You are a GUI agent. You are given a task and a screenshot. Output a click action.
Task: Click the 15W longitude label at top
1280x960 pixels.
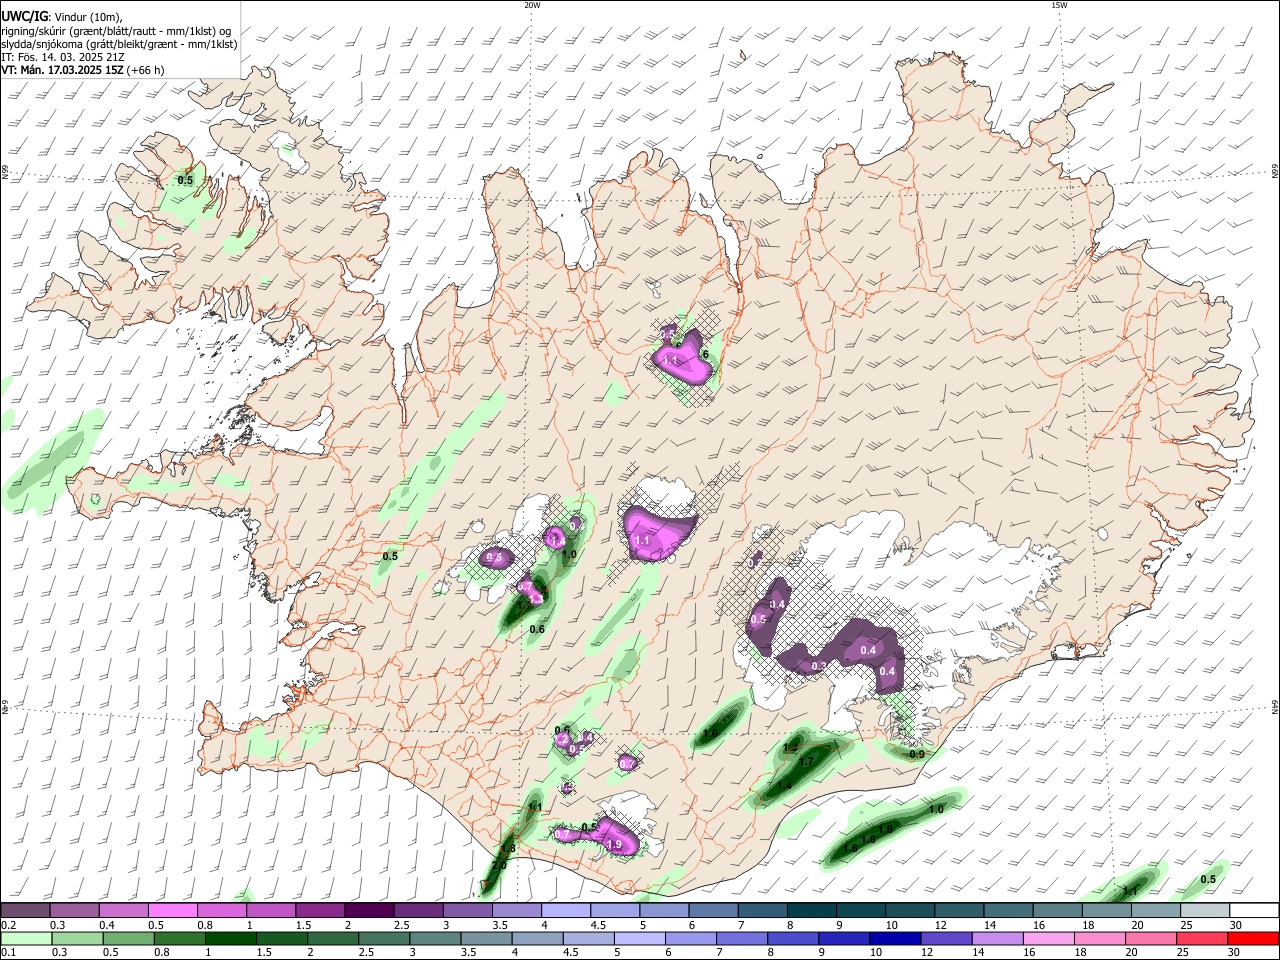point(1059,5)
